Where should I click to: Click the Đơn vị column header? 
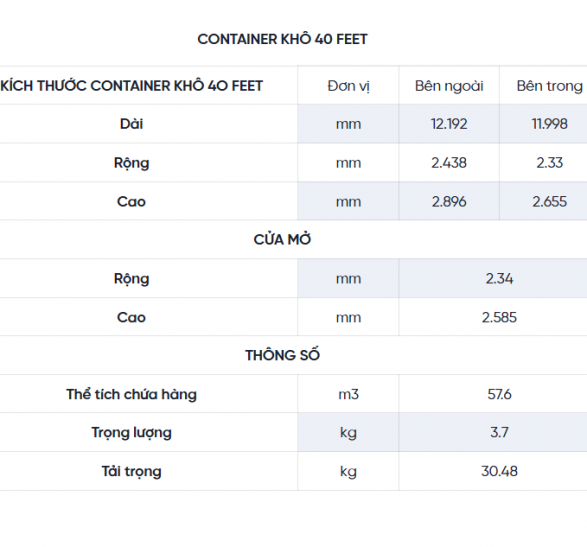coord(348,86)
